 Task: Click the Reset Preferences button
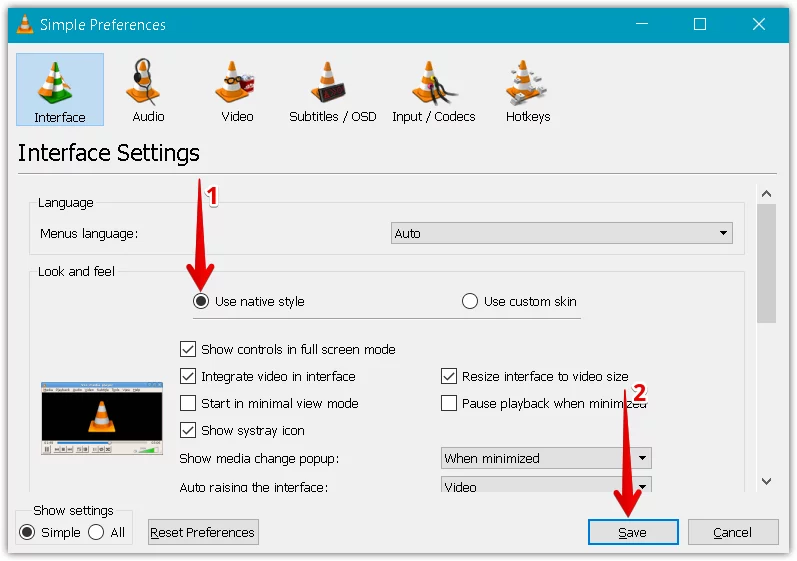coord(203,532)
